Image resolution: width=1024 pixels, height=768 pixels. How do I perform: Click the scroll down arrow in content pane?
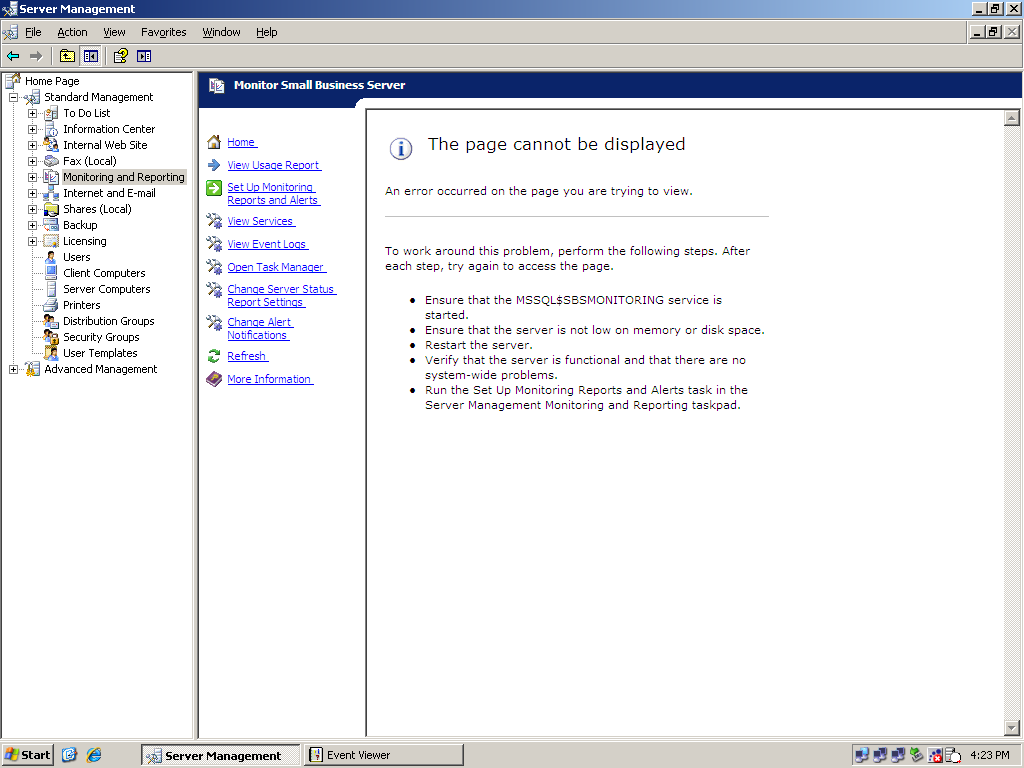pos(1012,728)
